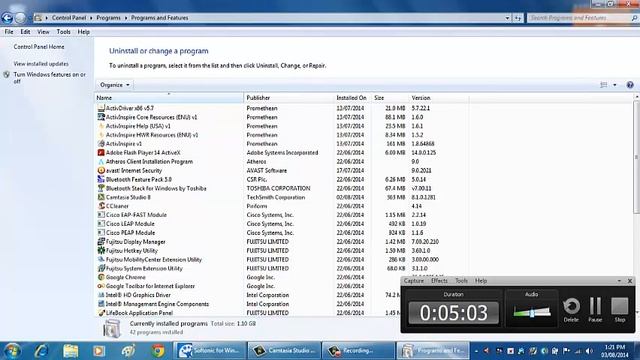Image resolution: width=640 pixels, height=360 pixels.
Task: Click TechSmith Corporation publisher cell
Action: click(276, 197)
